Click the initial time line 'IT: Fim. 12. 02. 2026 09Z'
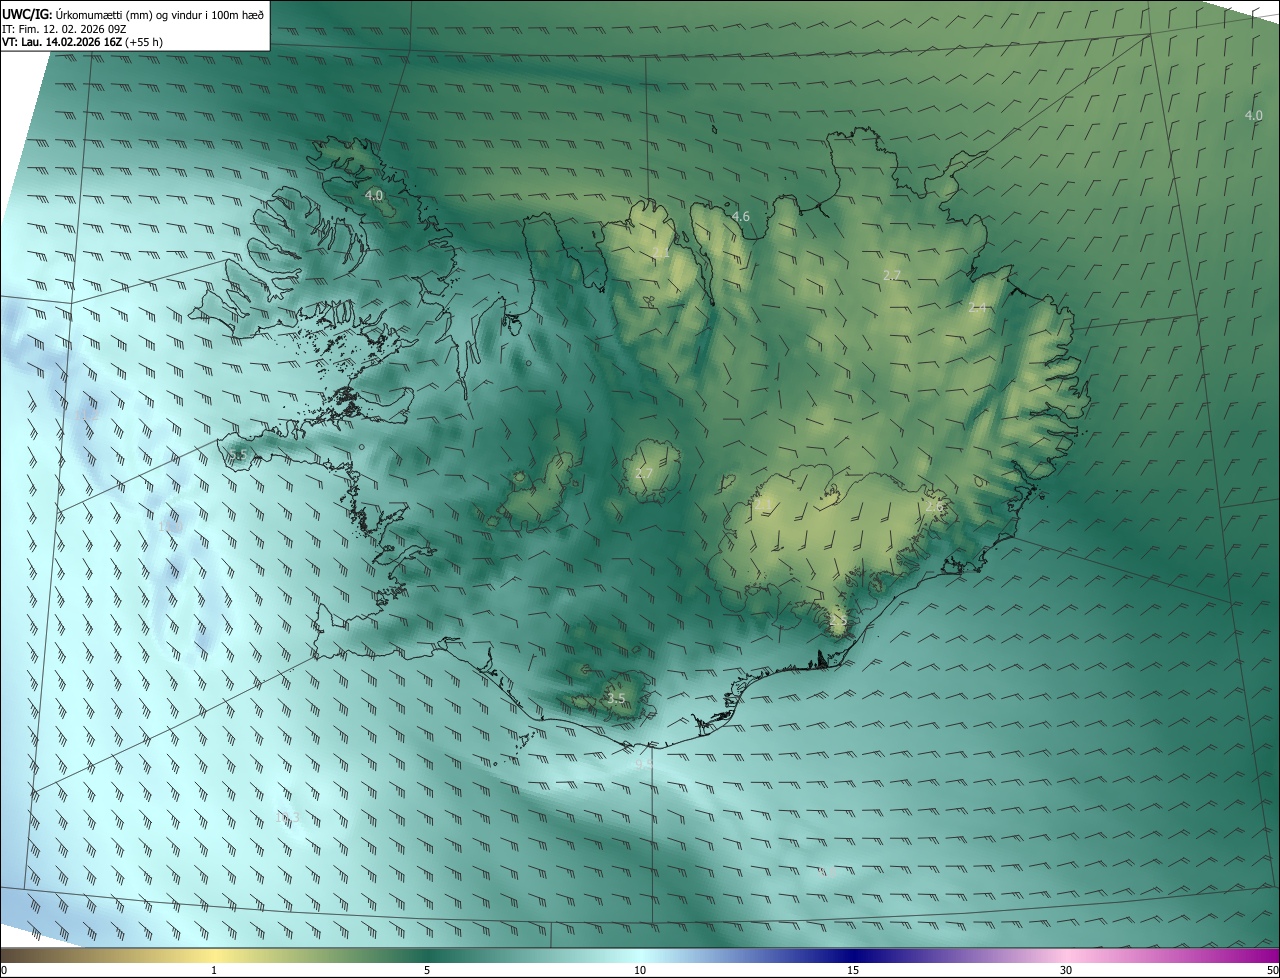 64,28
